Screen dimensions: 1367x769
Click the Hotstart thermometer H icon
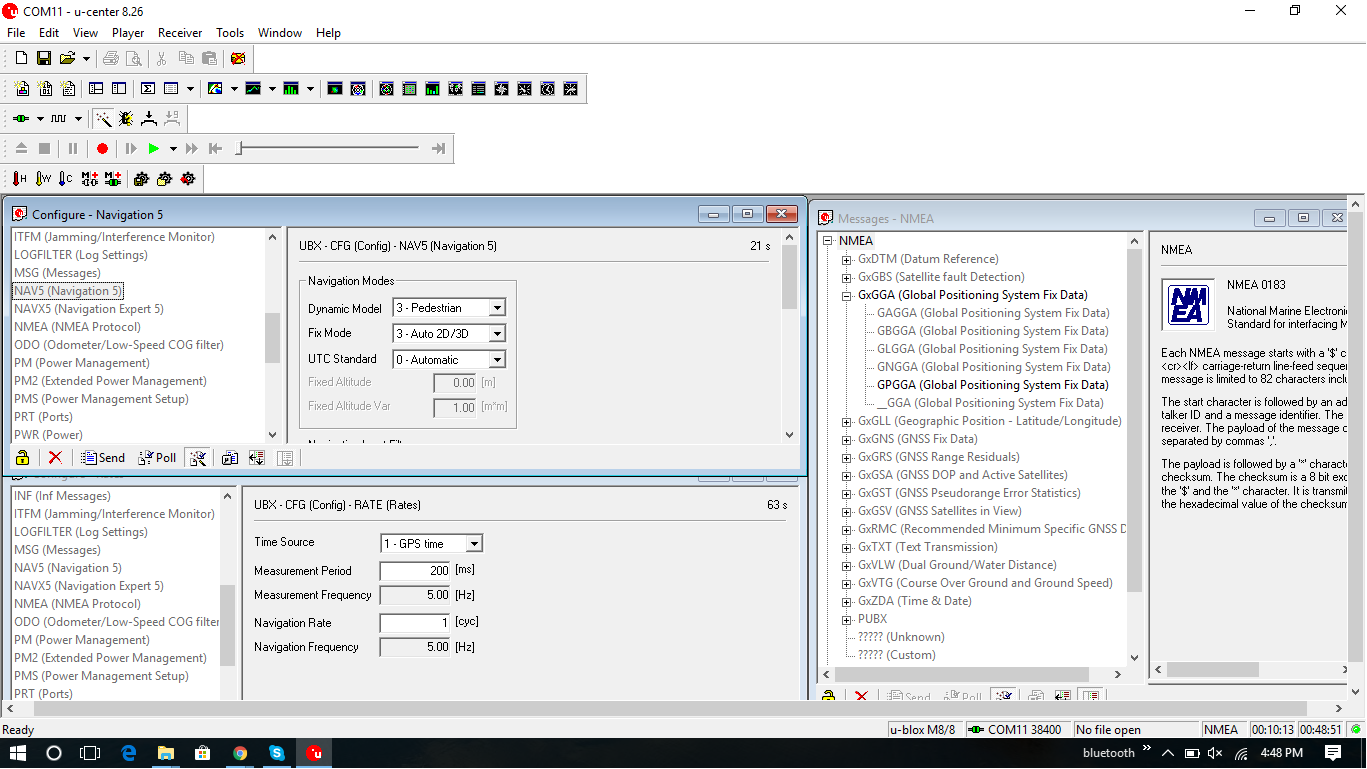pyautogui.click(x=20, y=178)
